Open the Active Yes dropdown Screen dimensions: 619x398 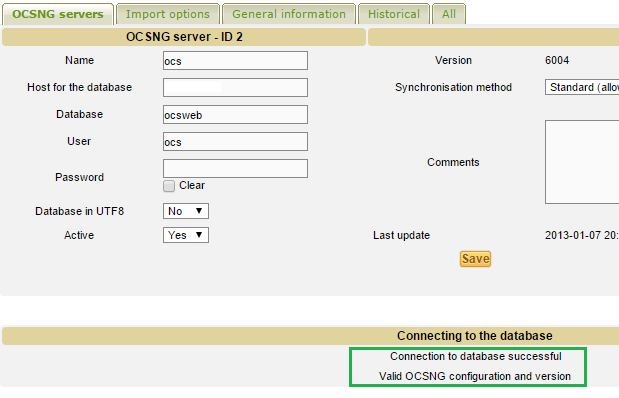pos(186,235)
